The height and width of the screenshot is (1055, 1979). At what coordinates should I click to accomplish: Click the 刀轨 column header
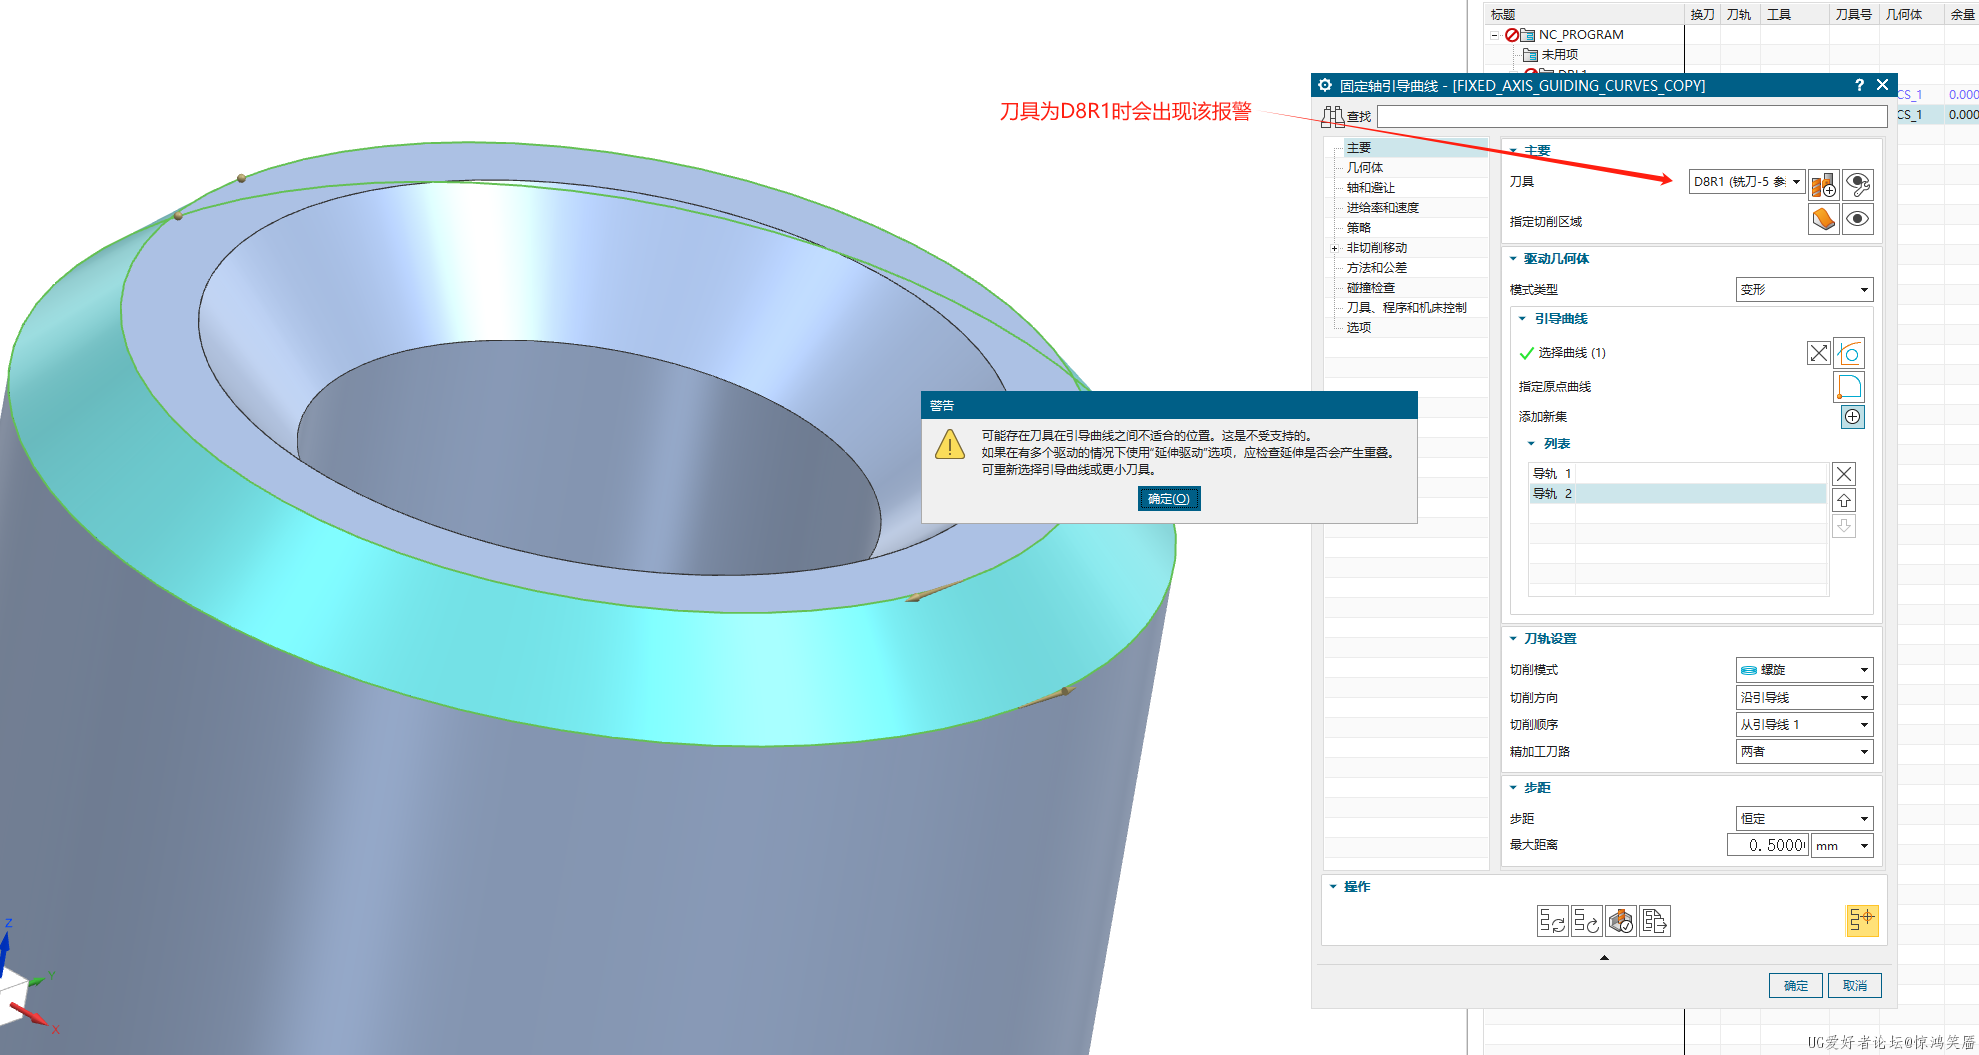click(x=1738, y=14)
